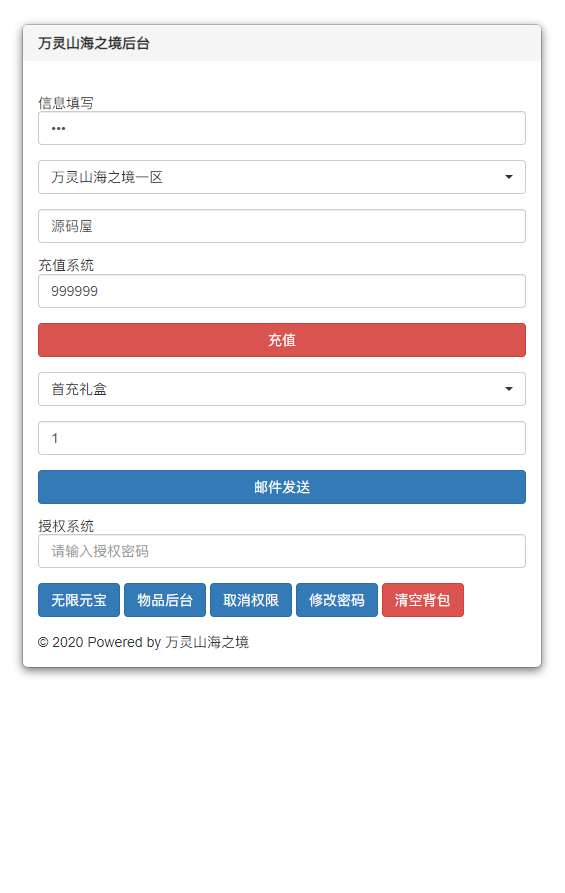Open the 物品后台 button

165,600
